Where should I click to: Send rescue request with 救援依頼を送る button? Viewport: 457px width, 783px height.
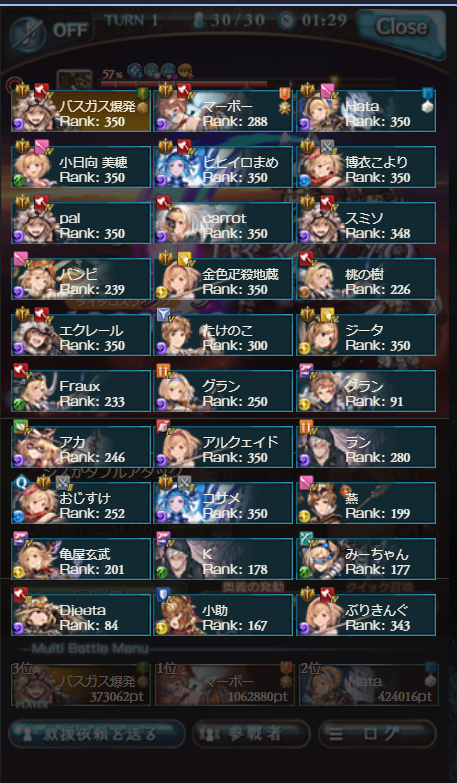coord(97,734)
